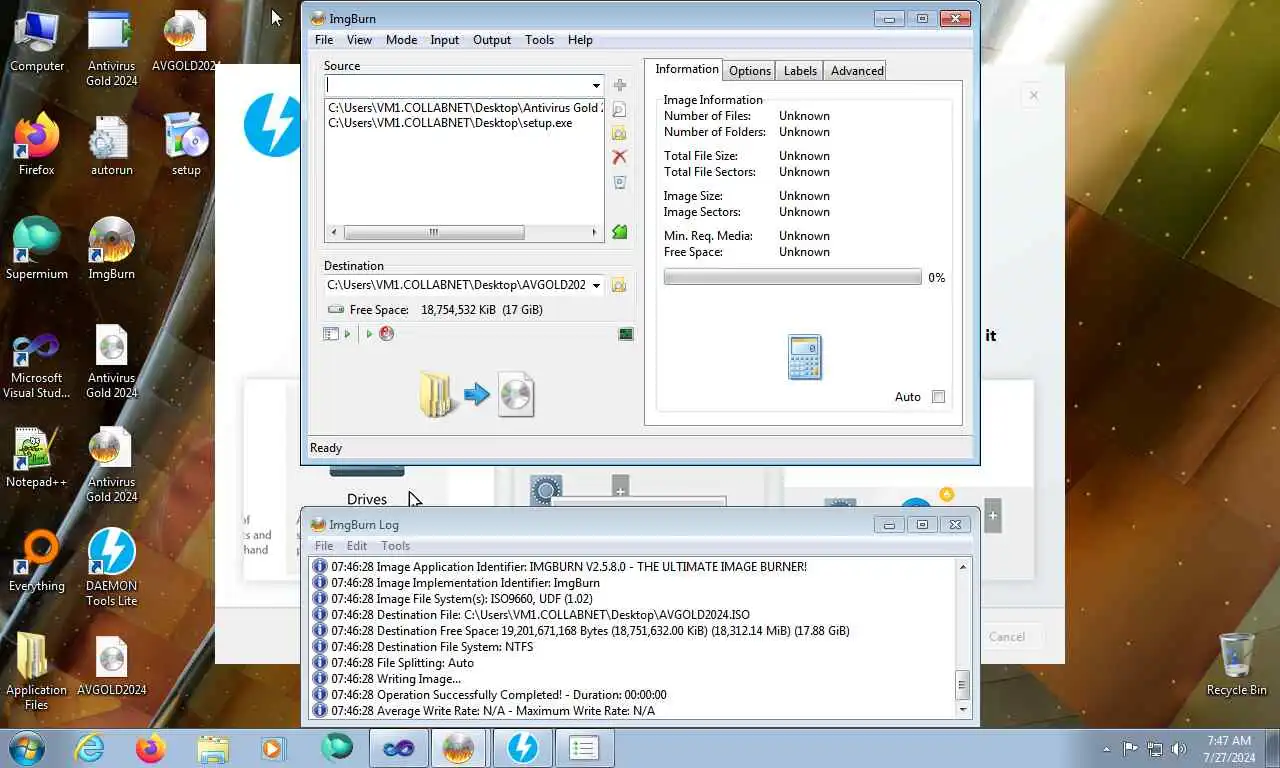
Task: Select the ImgBurn desktop shortcut
Action: tap(112, 248)
